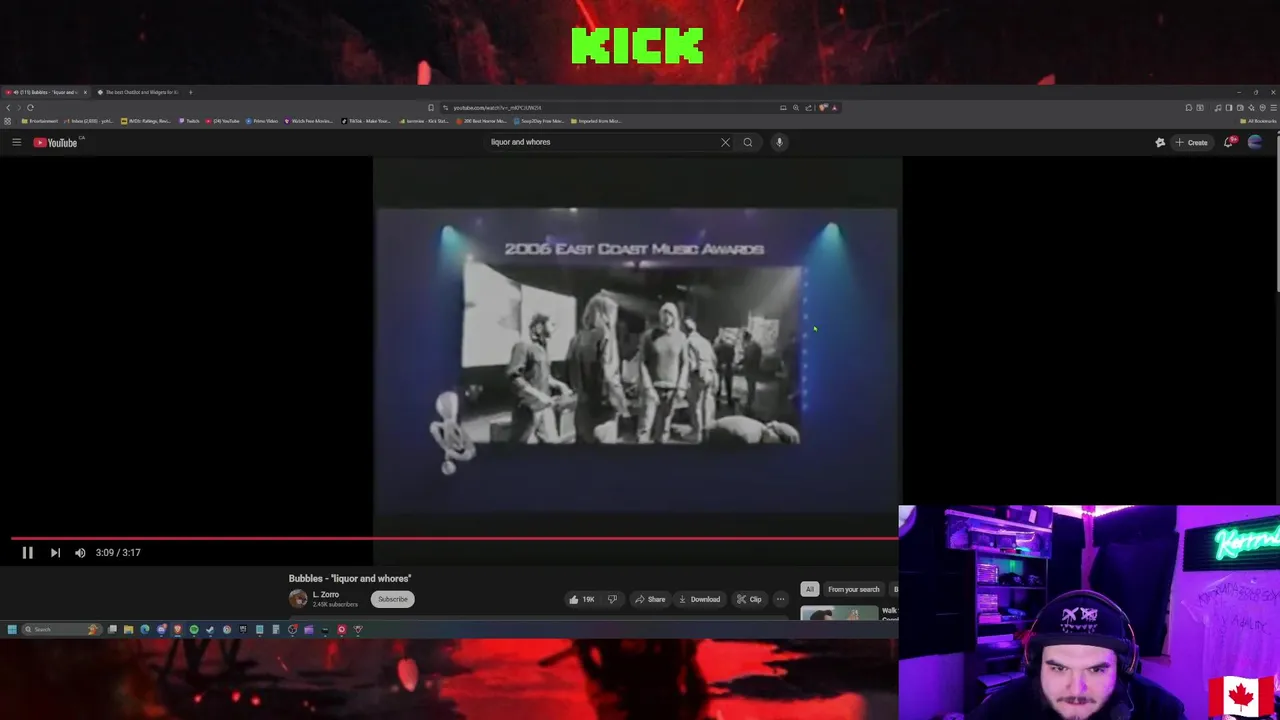Open the YouTube hamburger guide menu
The width and height of the screenshot is (1280, 720).
point(16,142)
